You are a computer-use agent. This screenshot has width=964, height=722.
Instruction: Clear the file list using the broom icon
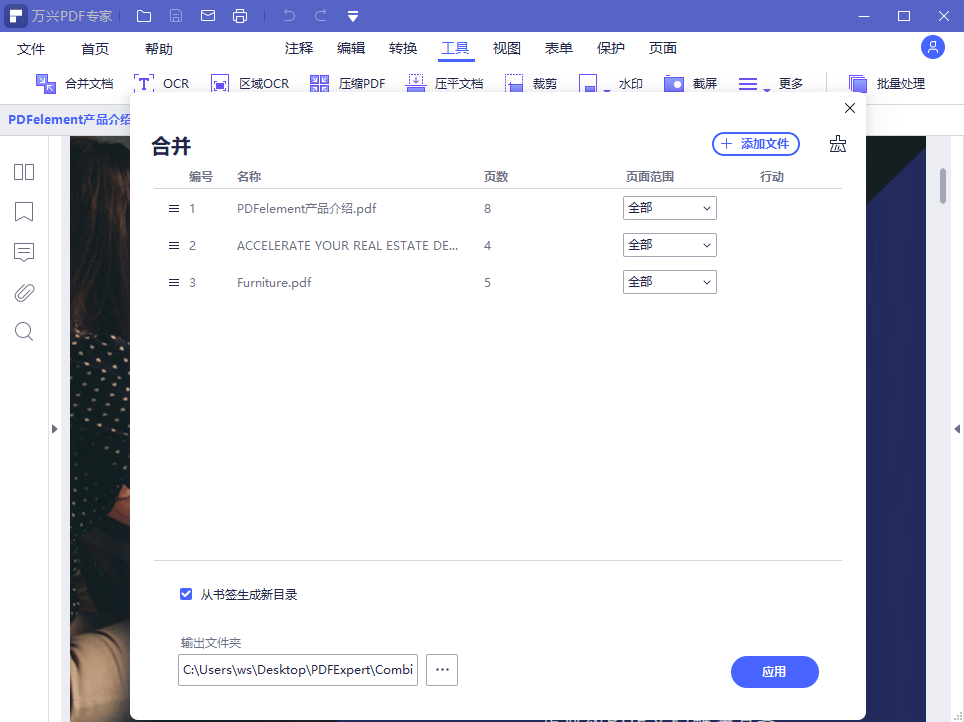(x=837, y=144)
